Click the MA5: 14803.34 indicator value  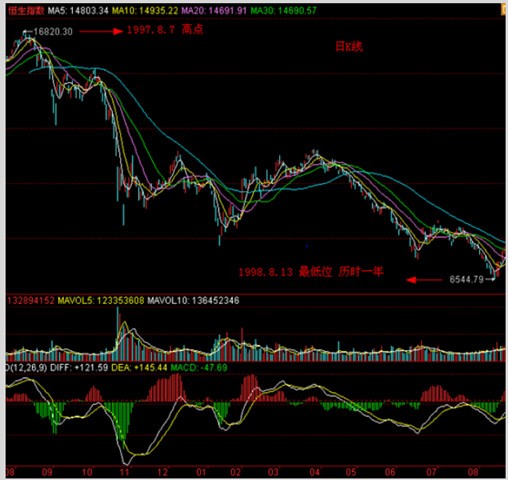click(x=78, y=11)
